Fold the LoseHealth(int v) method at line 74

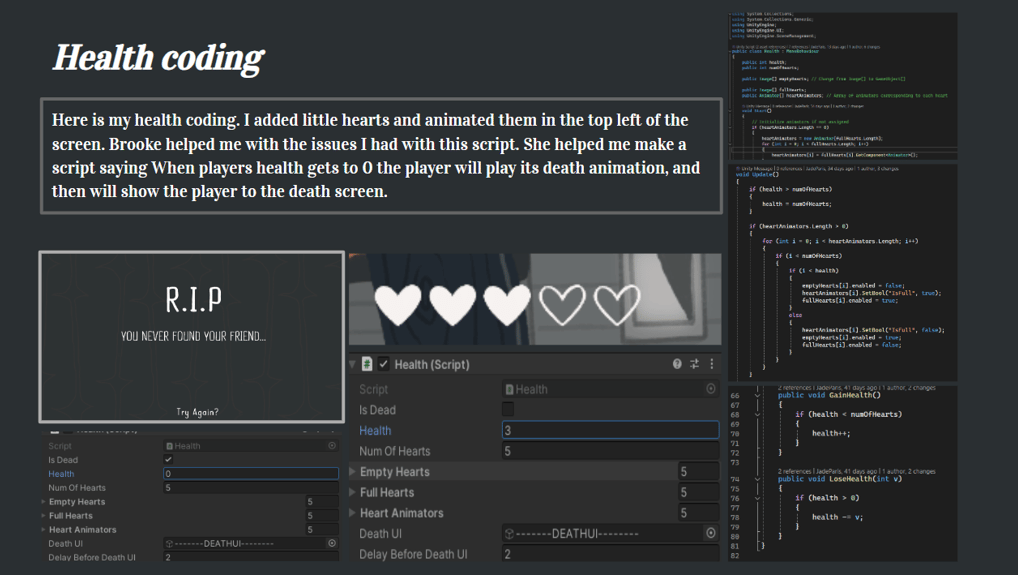tap(757, 479)
